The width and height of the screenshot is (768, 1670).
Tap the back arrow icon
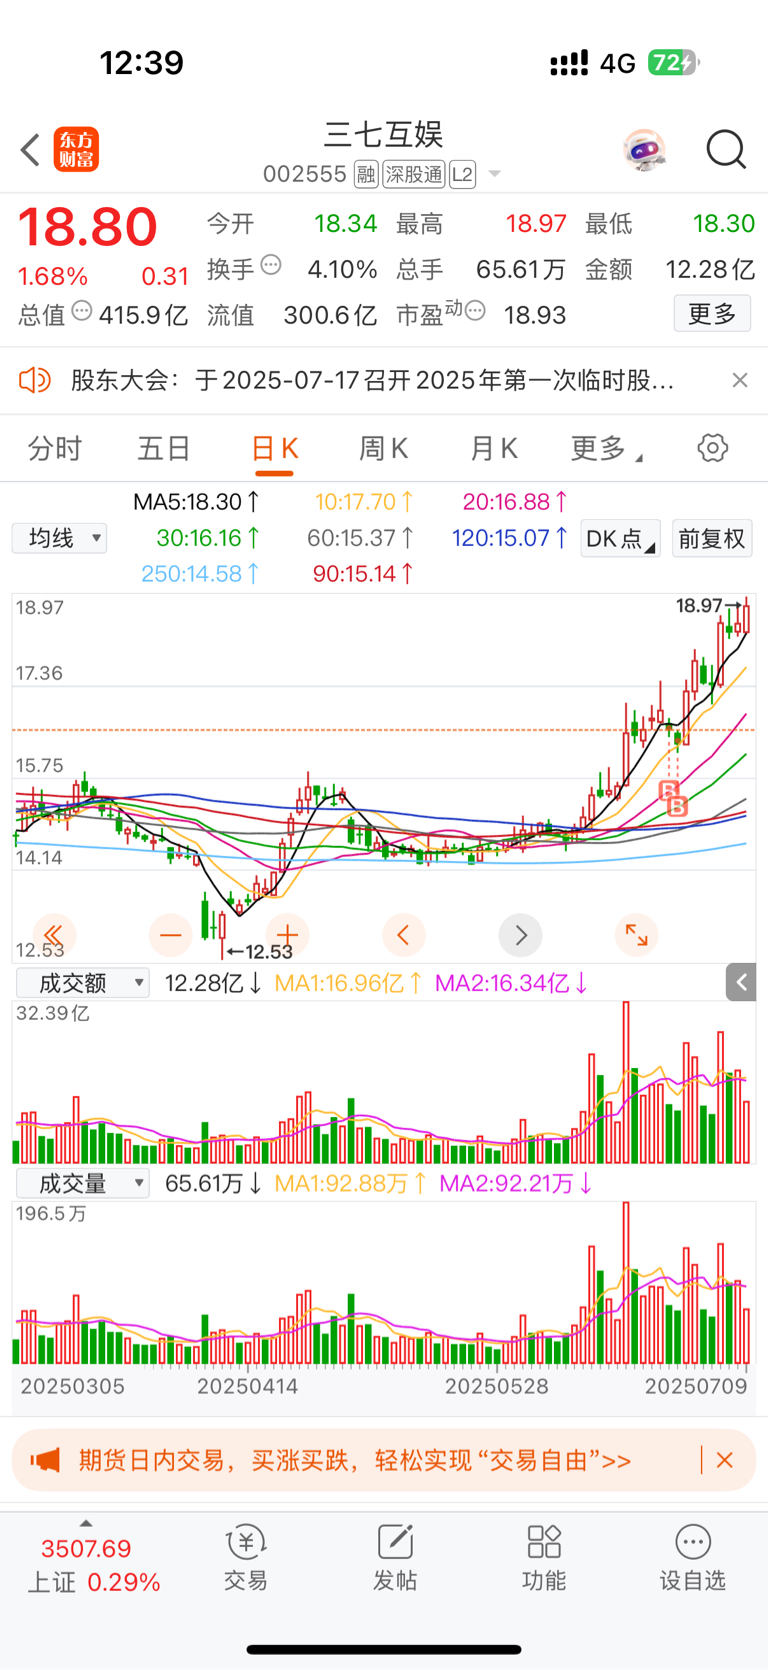[x=30, y=150]
